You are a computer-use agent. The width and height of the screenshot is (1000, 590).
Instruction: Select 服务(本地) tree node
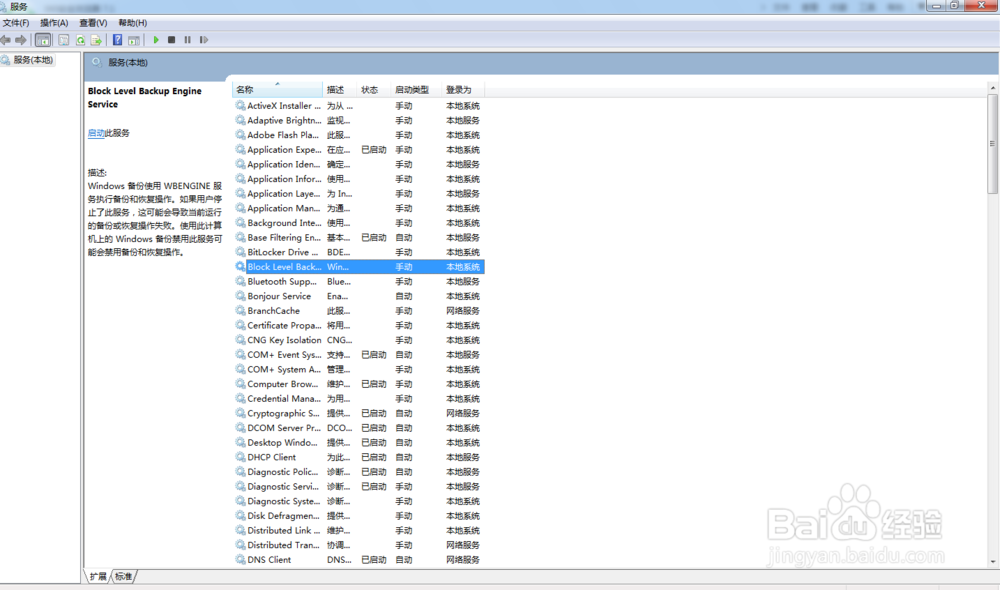[33, 60]
